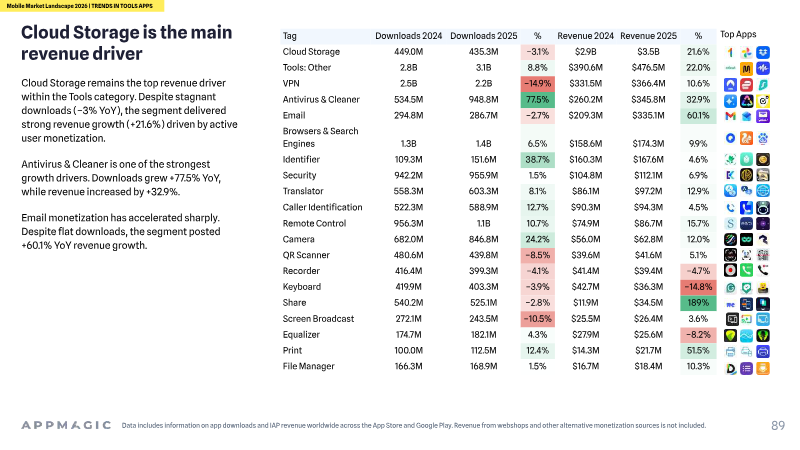Click the slide title Cloud Storage heading

(x=127, y=42)
